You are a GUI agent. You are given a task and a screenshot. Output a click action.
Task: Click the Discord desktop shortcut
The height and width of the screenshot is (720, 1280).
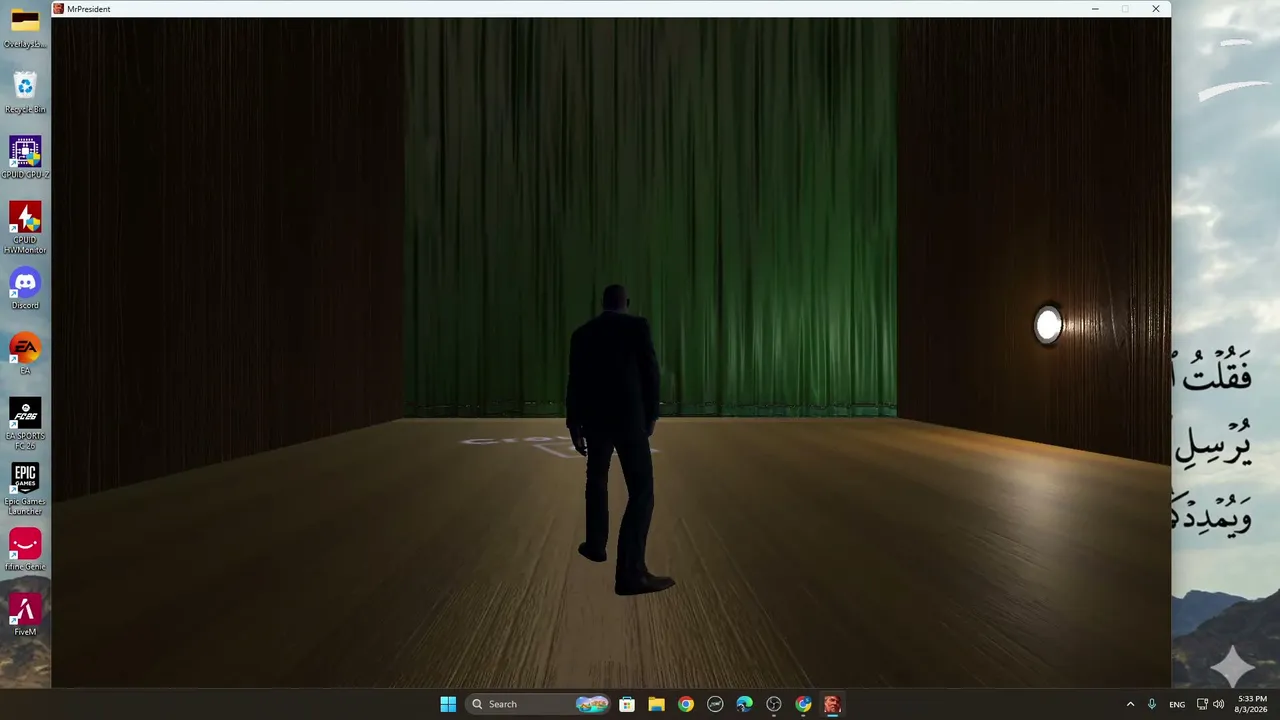point(25,289)
